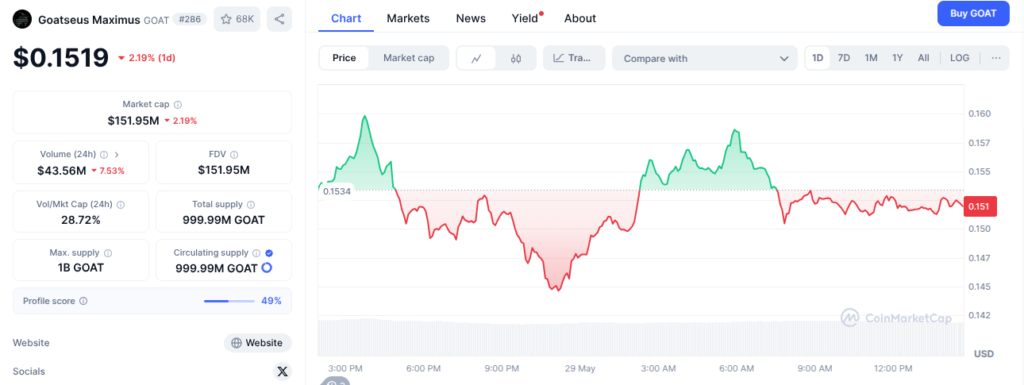Image resolution: width=1024 pixels, height=385 pixels.
Task: Click the share icon beside the watchlist
Action: pos(280,19)
